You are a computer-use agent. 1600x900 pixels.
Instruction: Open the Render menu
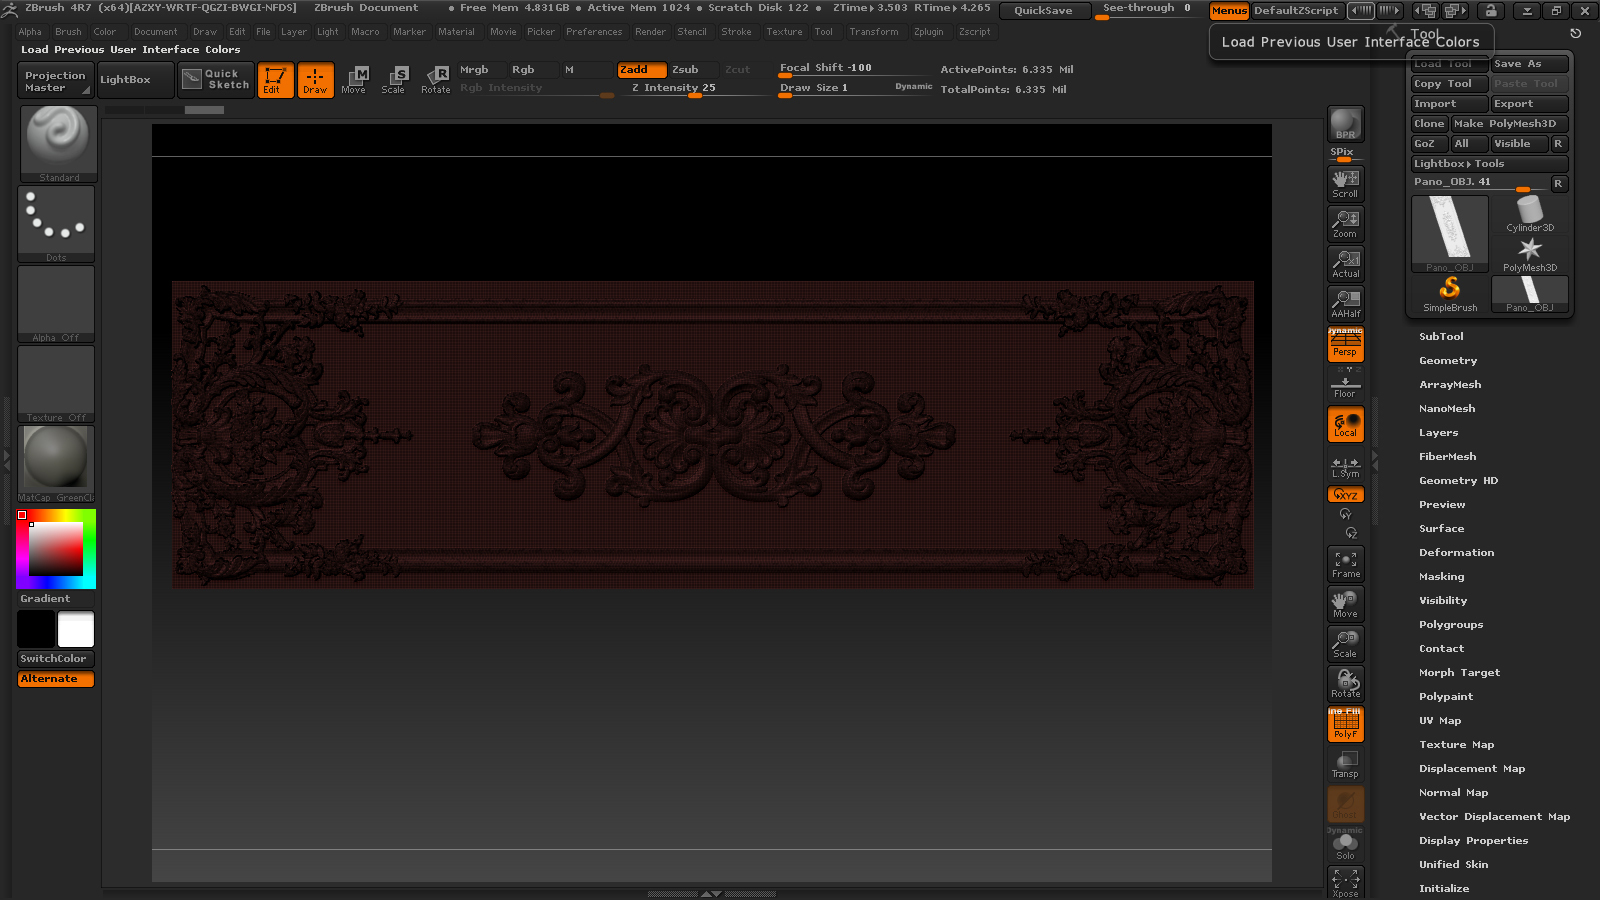(650, 32)
